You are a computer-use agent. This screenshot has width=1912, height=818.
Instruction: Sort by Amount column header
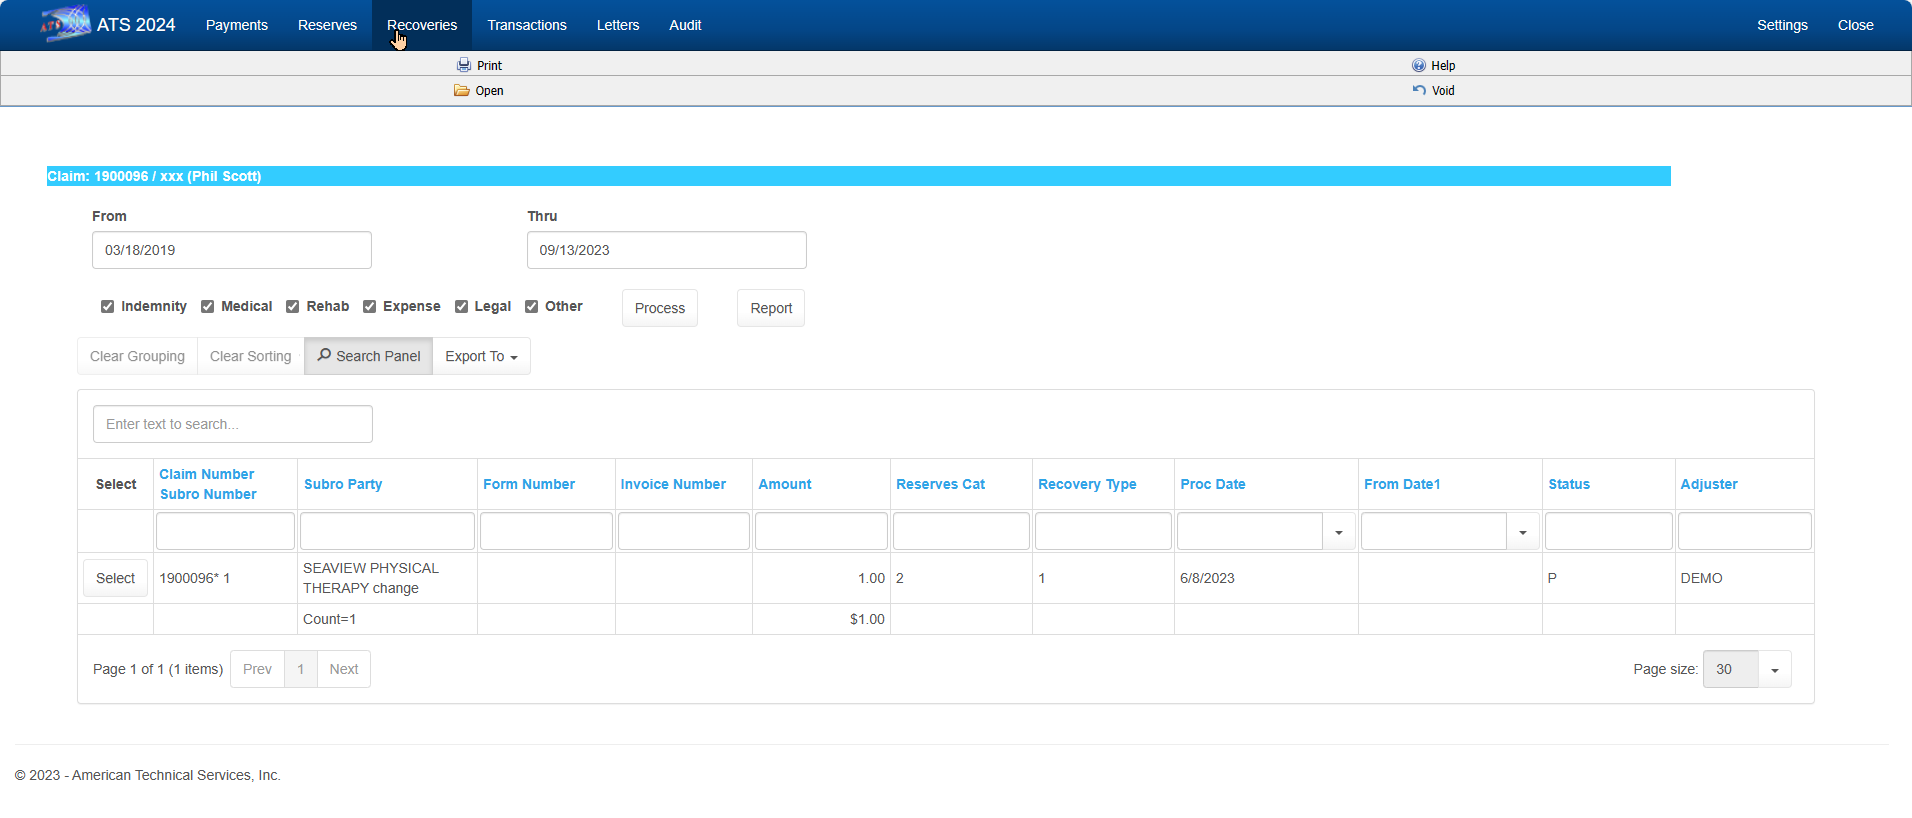(x=784, y=484)
